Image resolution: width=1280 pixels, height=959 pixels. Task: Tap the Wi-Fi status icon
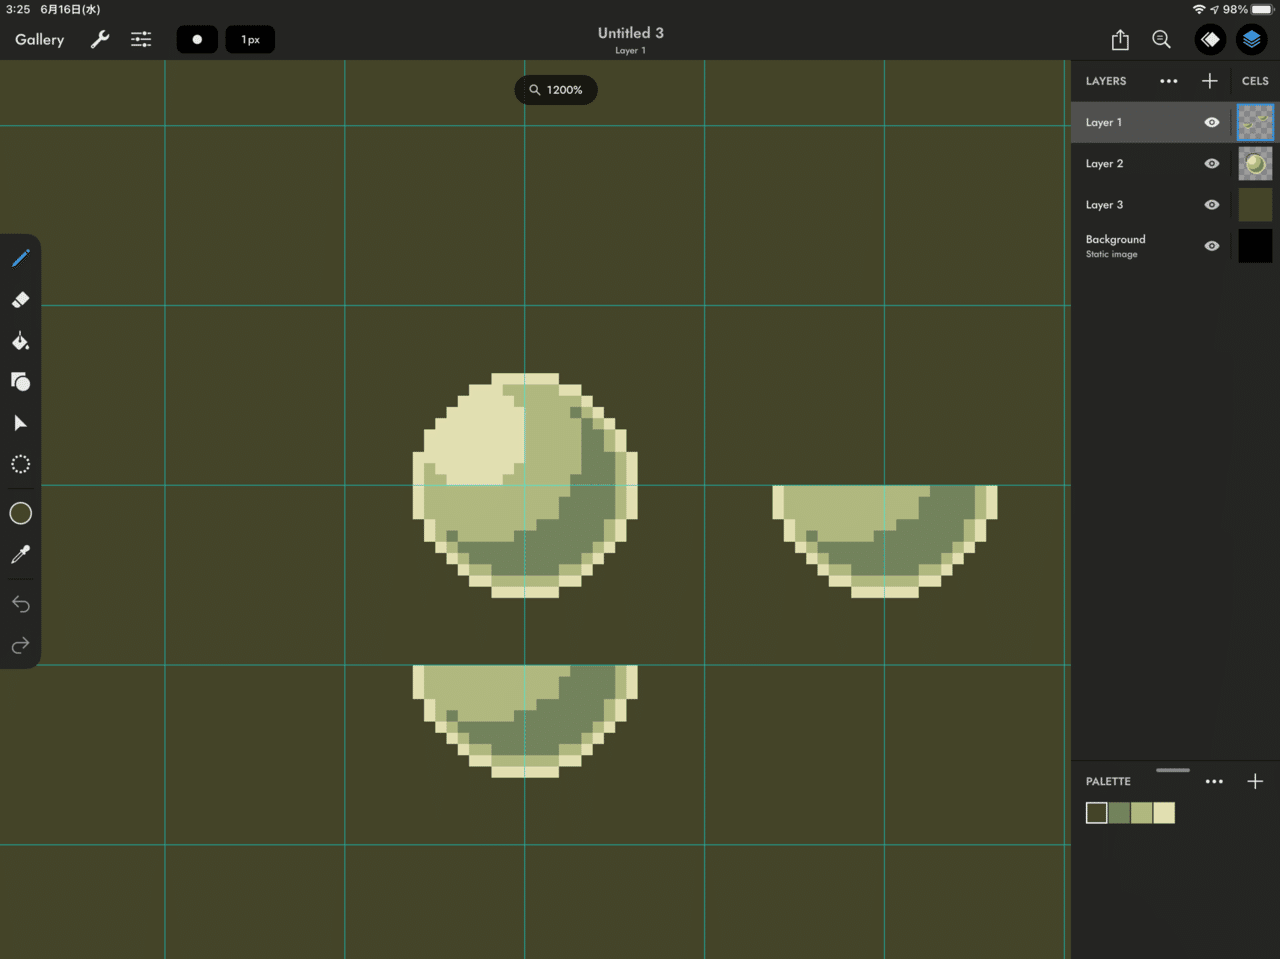click(1199, 9)
